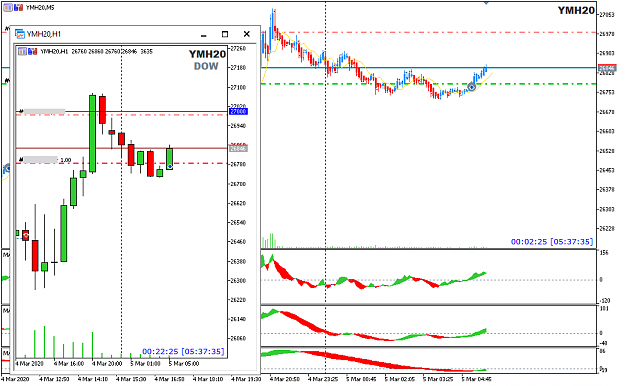This screenshot has width=625, height=386.
Task: Close the YMH20,H1 chart window
Action: coord(247,34)
